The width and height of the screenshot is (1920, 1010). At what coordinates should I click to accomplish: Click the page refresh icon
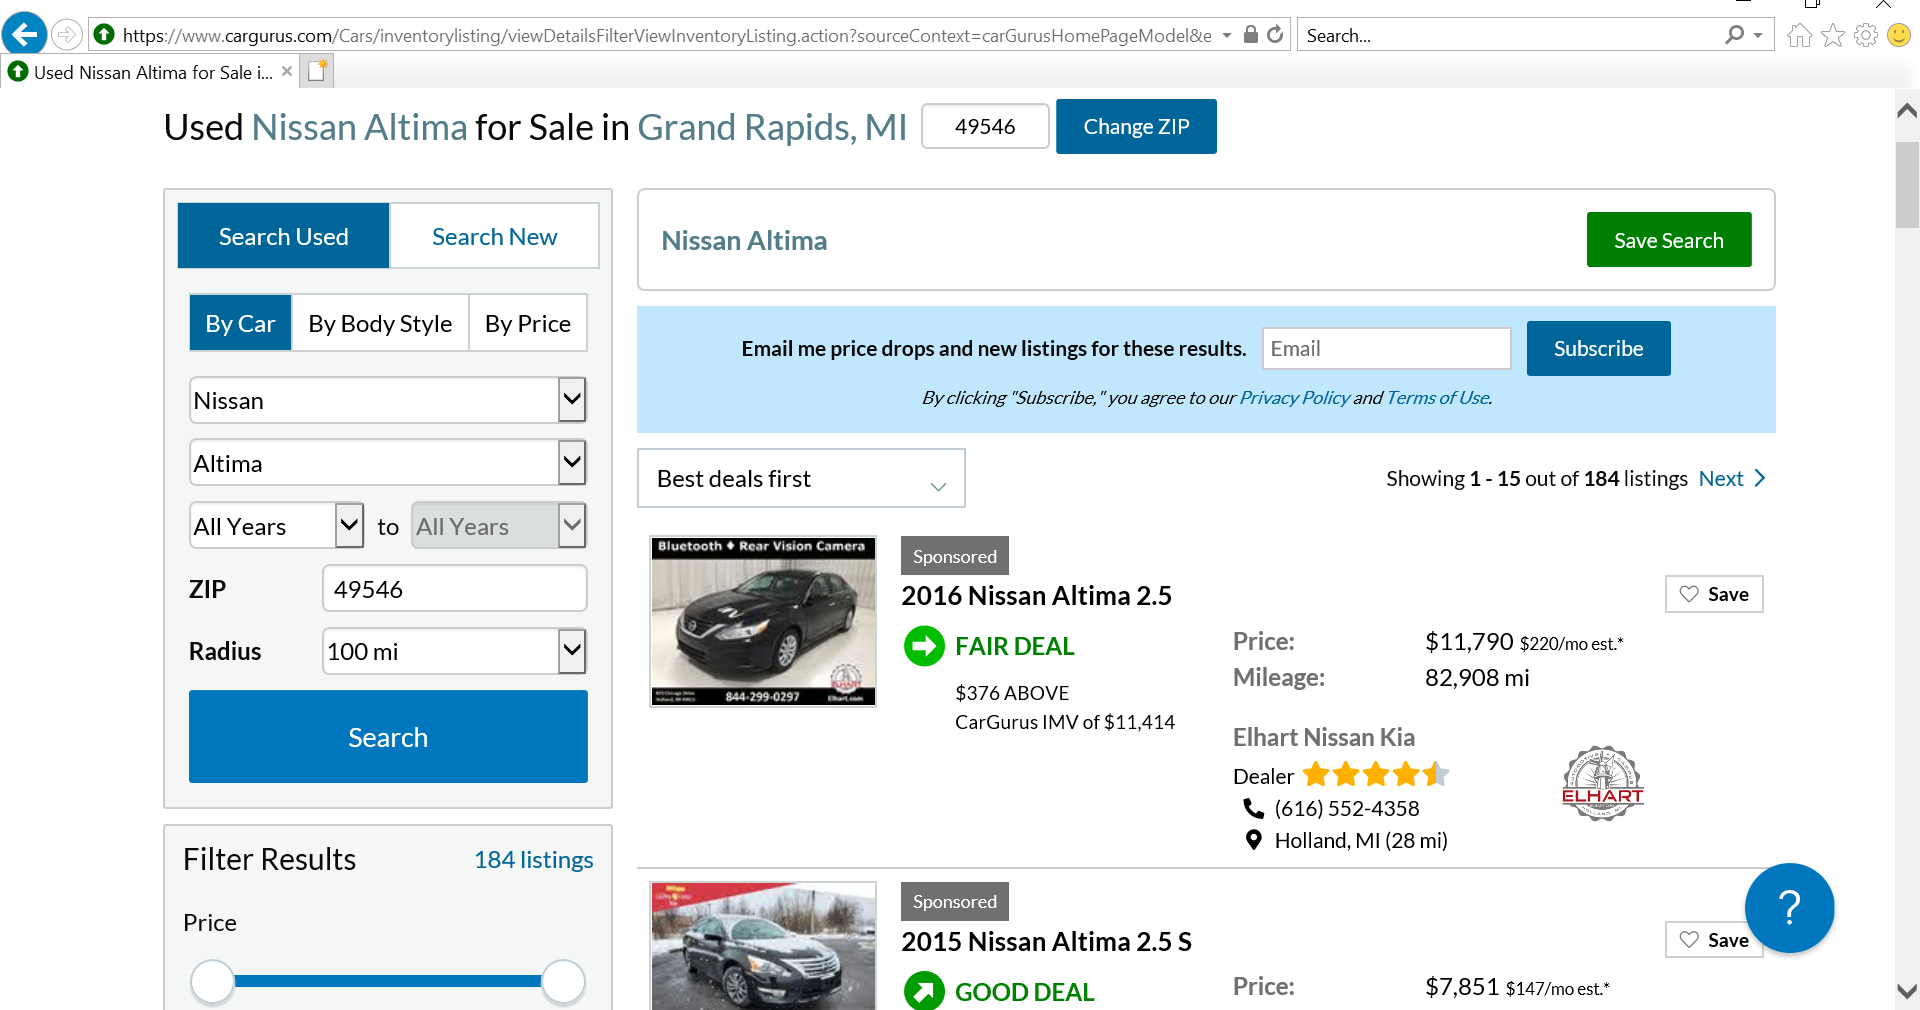click(x=1275, y=34)
